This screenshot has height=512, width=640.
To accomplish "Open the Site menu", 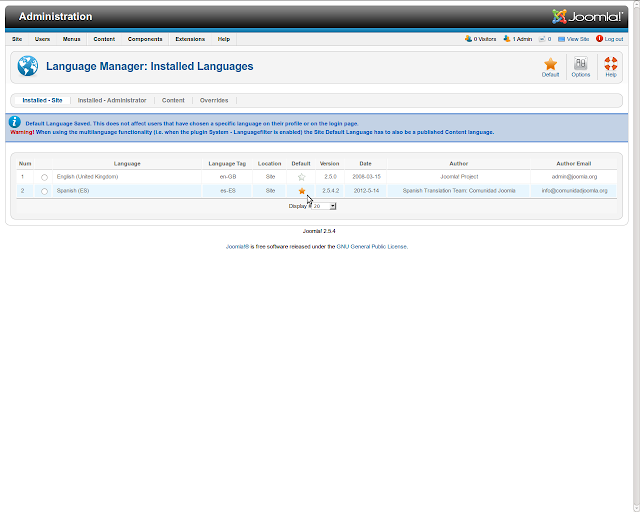I will (x=17, y=39).
